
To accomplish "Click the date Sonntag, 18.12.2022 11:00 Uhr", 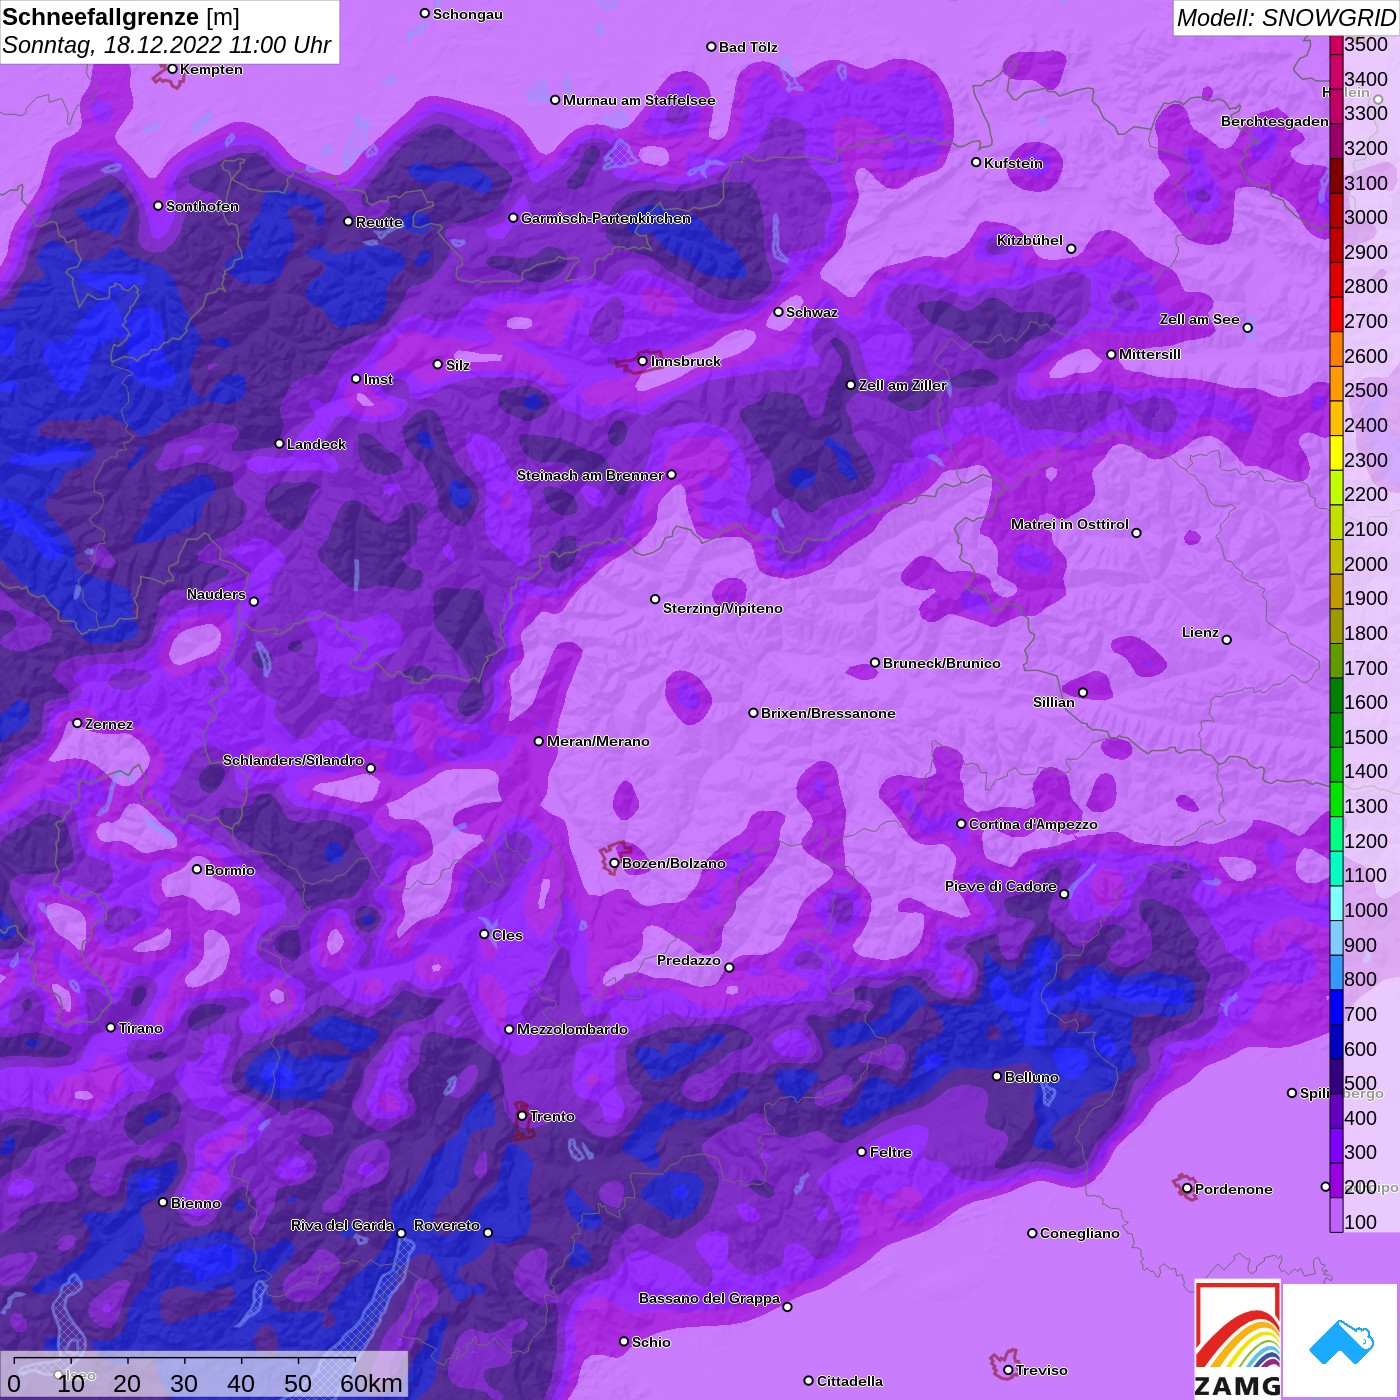I will coord(167,45).
